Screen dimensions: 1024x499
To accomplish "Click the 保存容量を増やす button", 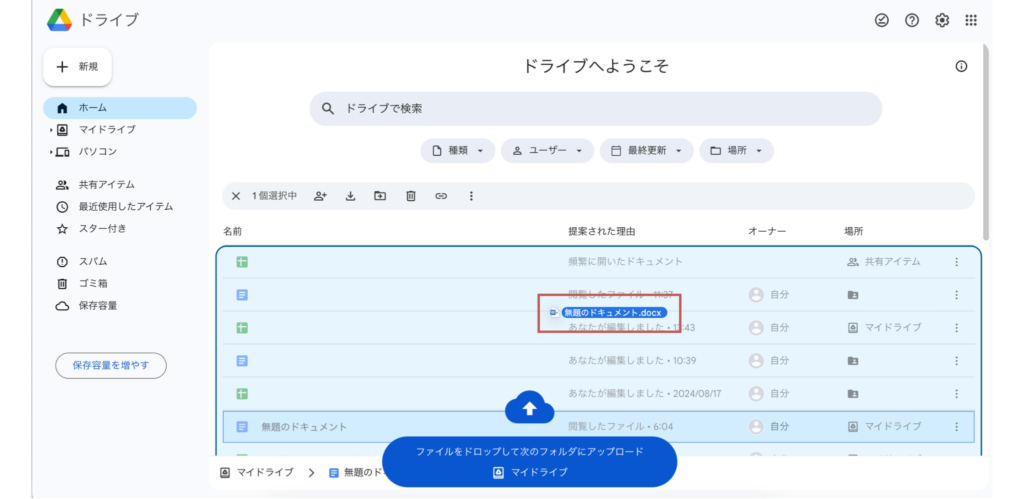I will point(111,366).
